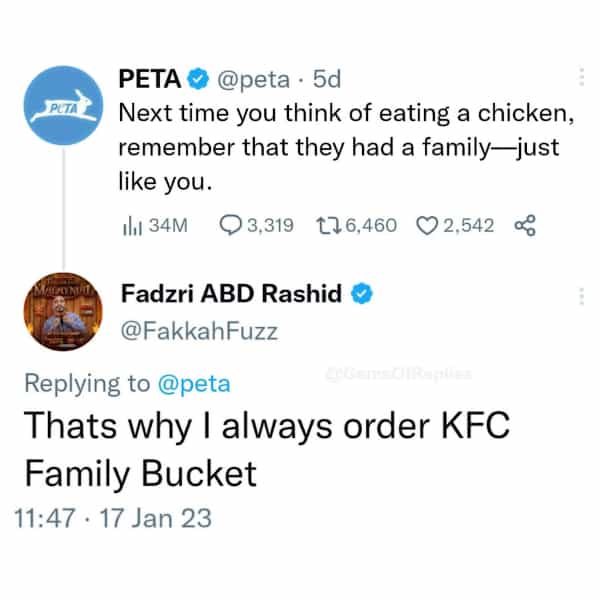Click the 11:47 · 17 Jan 23 timestamp
The height and width of the screenshot is (600, 600).
(x=113, y=518)
